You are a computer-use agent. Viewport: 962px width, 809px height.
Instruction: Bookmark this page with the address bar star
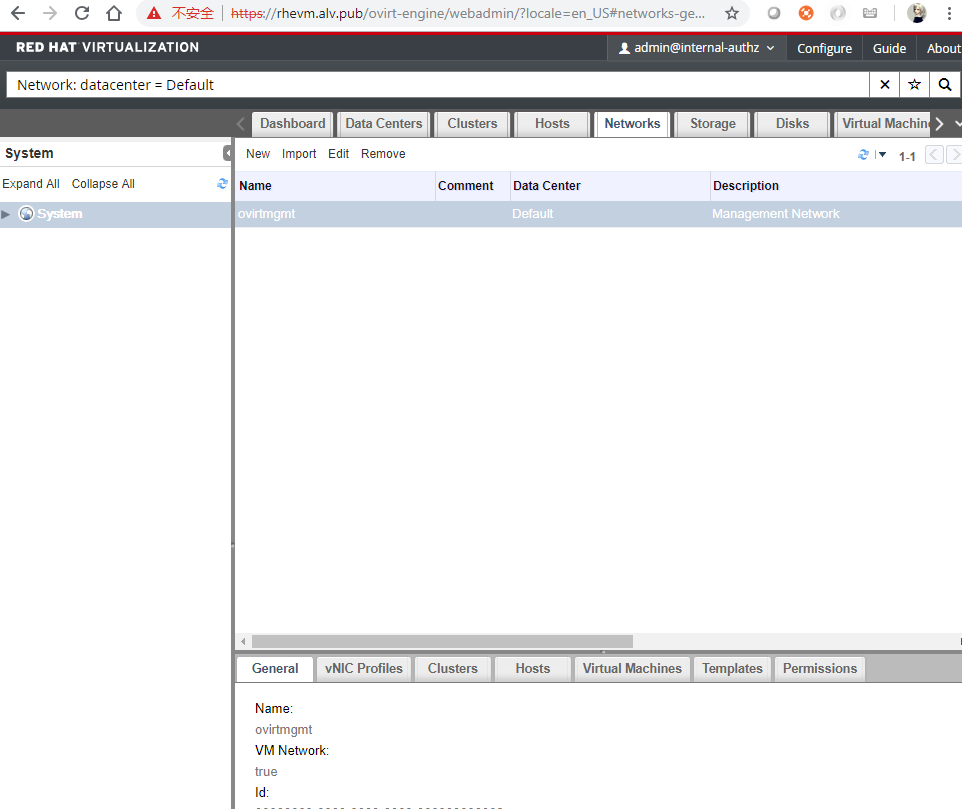pyautogui.click(x=731, y=13)
